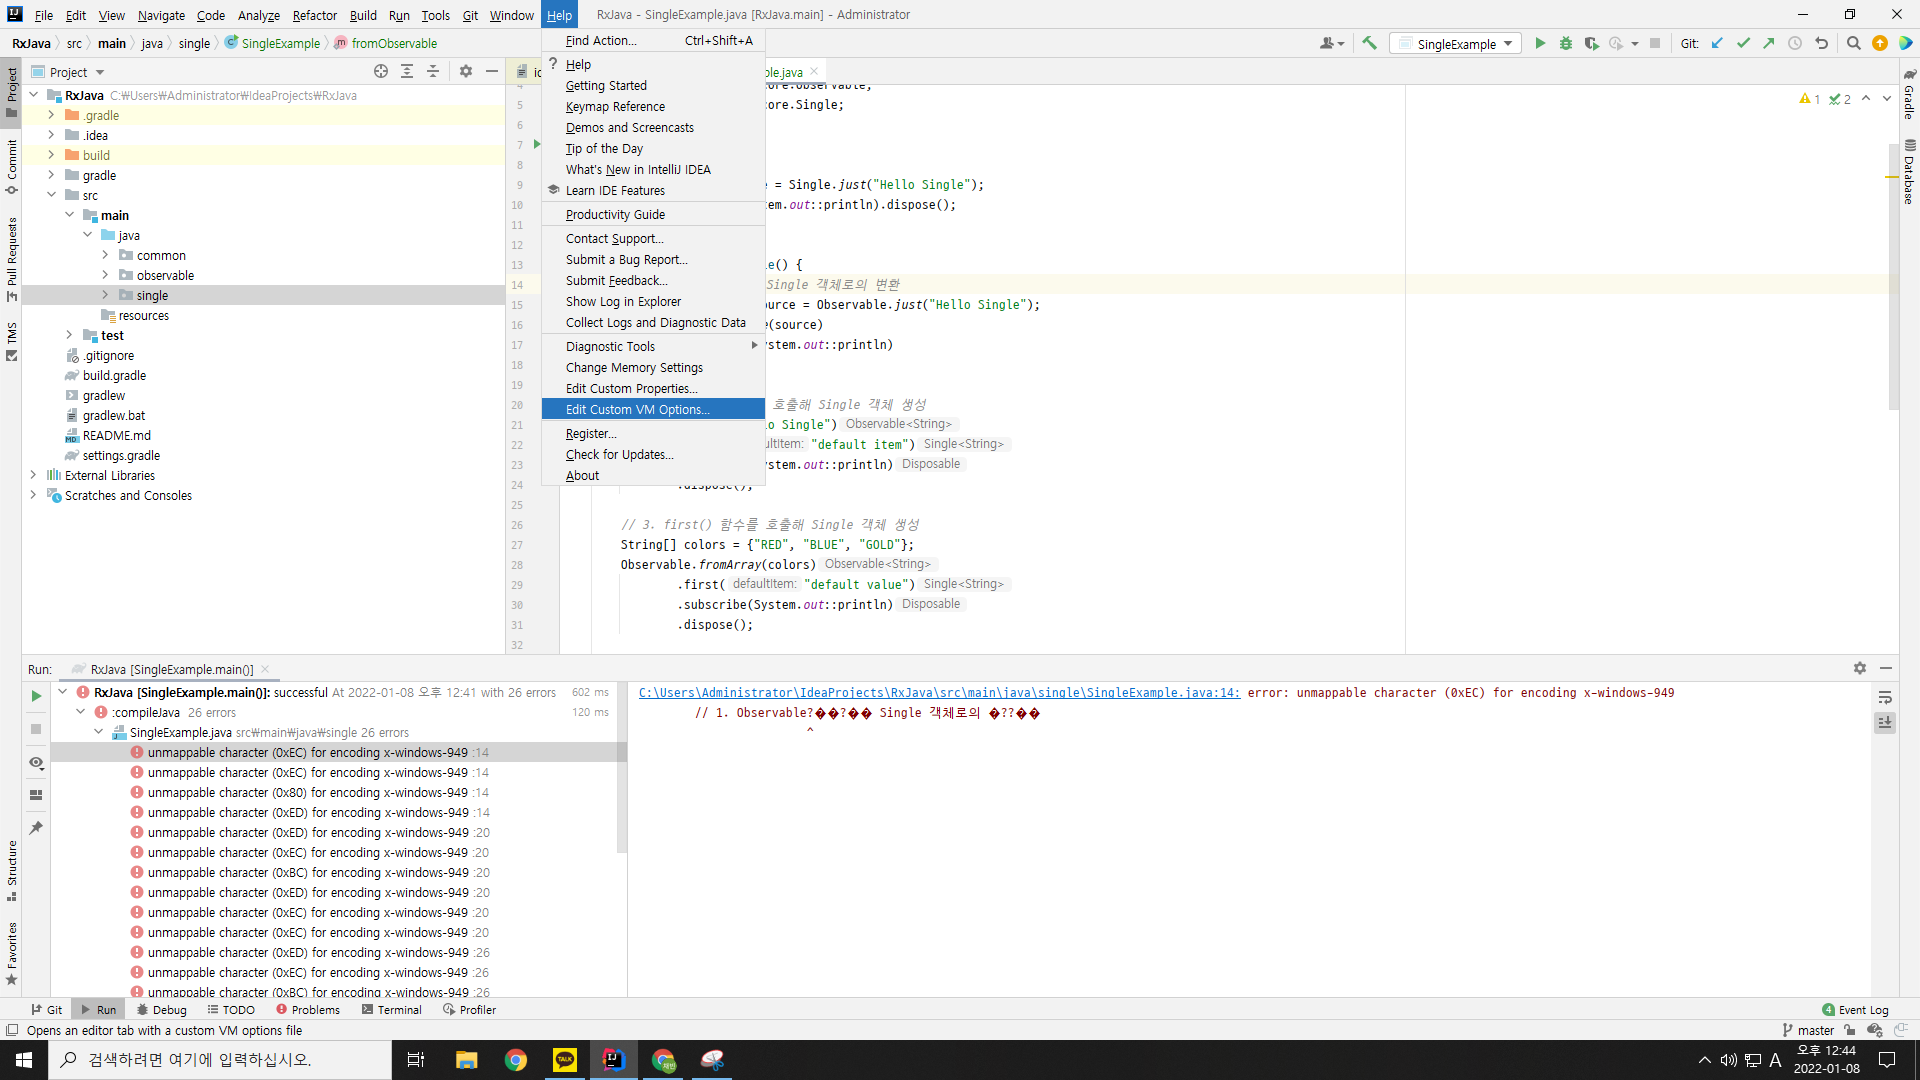The width and height of the screenshot is (1920, 1080).
Task: Open Project panel settings gear
Action: click(x=465, y=71)
